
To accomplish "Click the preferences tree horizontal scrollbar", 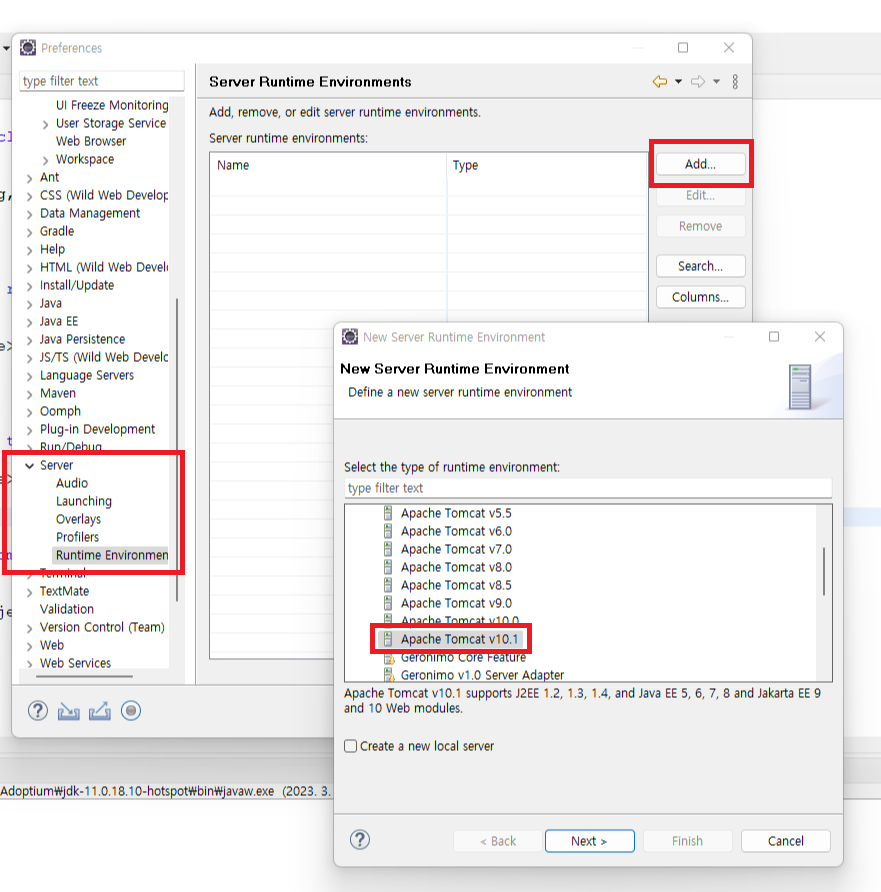I will 84,676.
